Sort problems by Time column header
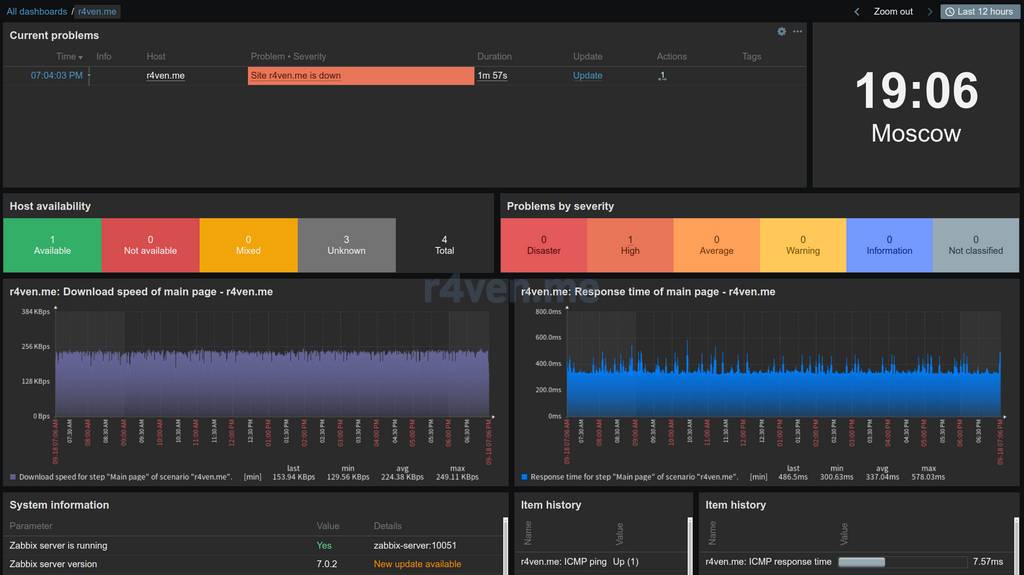Screen dimensions: 1024x575 67,57
